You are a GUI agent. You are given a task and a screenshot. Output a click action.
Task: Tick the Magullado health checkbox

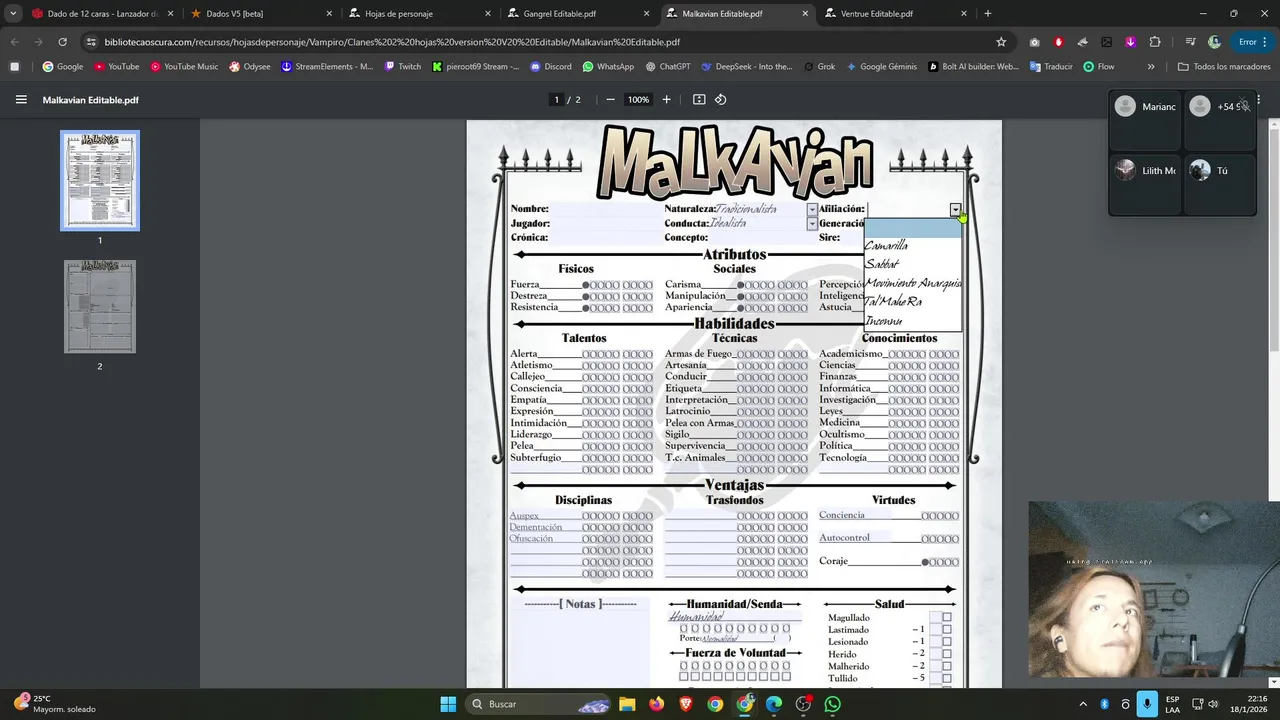tap(947, 618)
